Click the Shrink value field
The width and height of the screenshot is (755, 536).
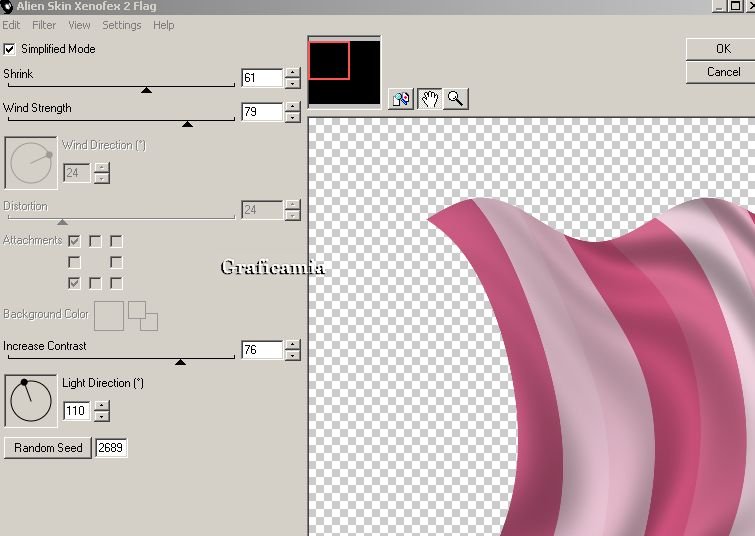pos(261,78)
